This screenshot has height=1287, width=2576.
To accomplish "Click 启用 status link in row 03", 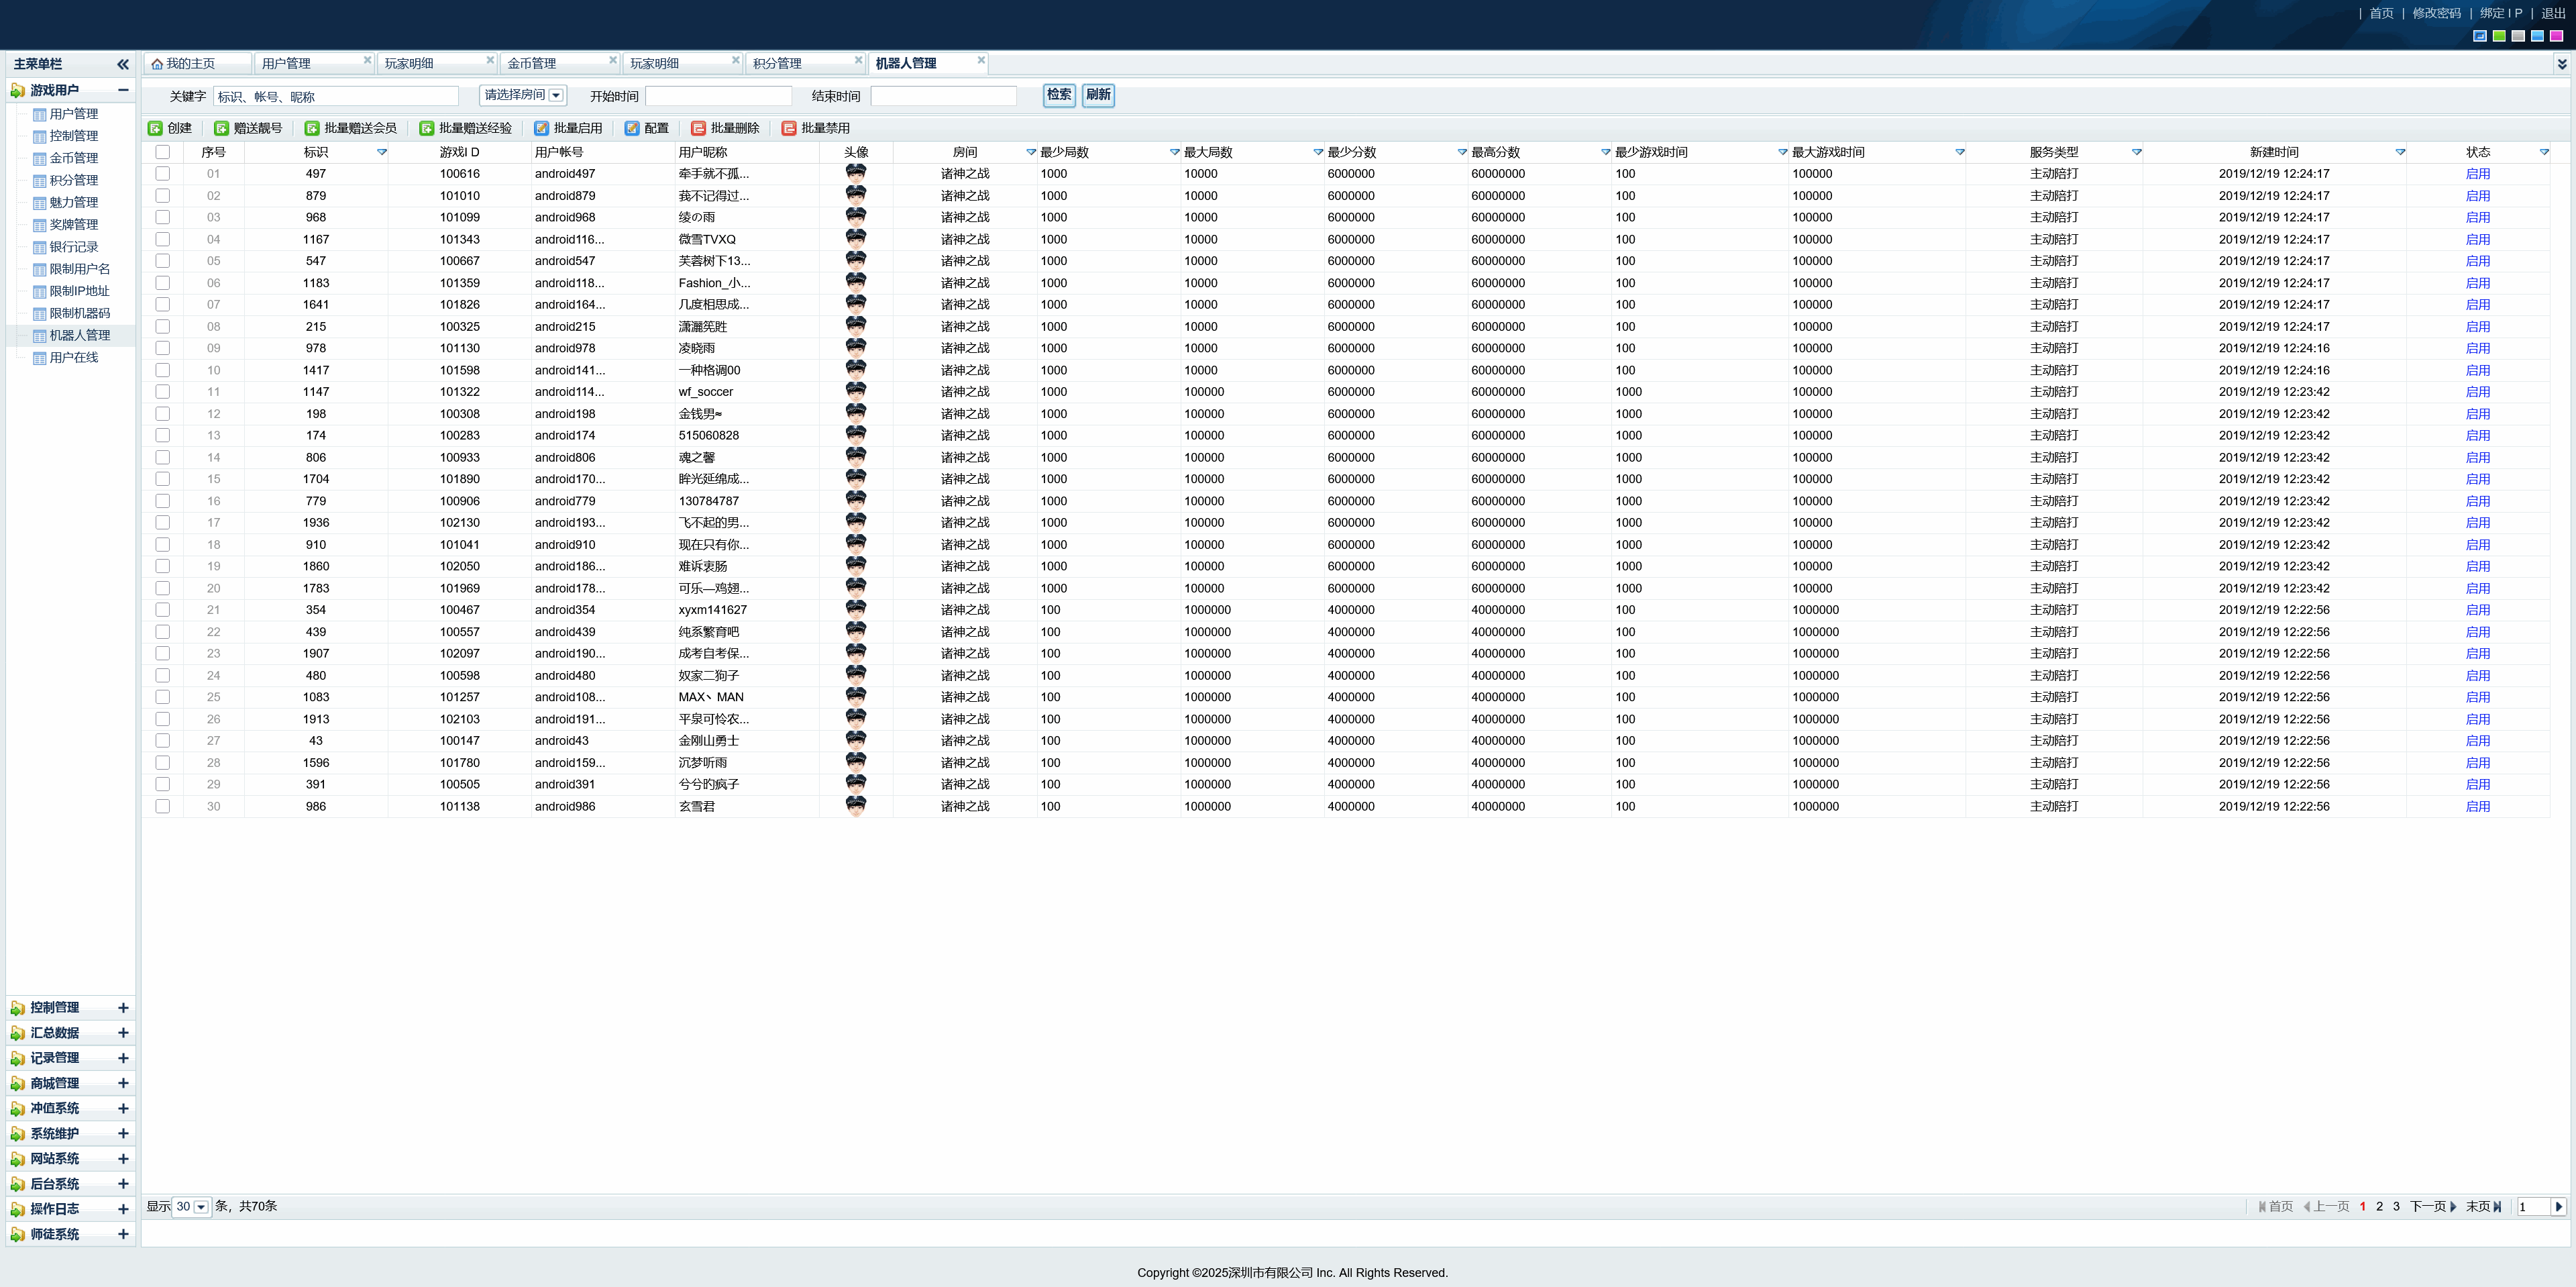I will [2477, 217].
